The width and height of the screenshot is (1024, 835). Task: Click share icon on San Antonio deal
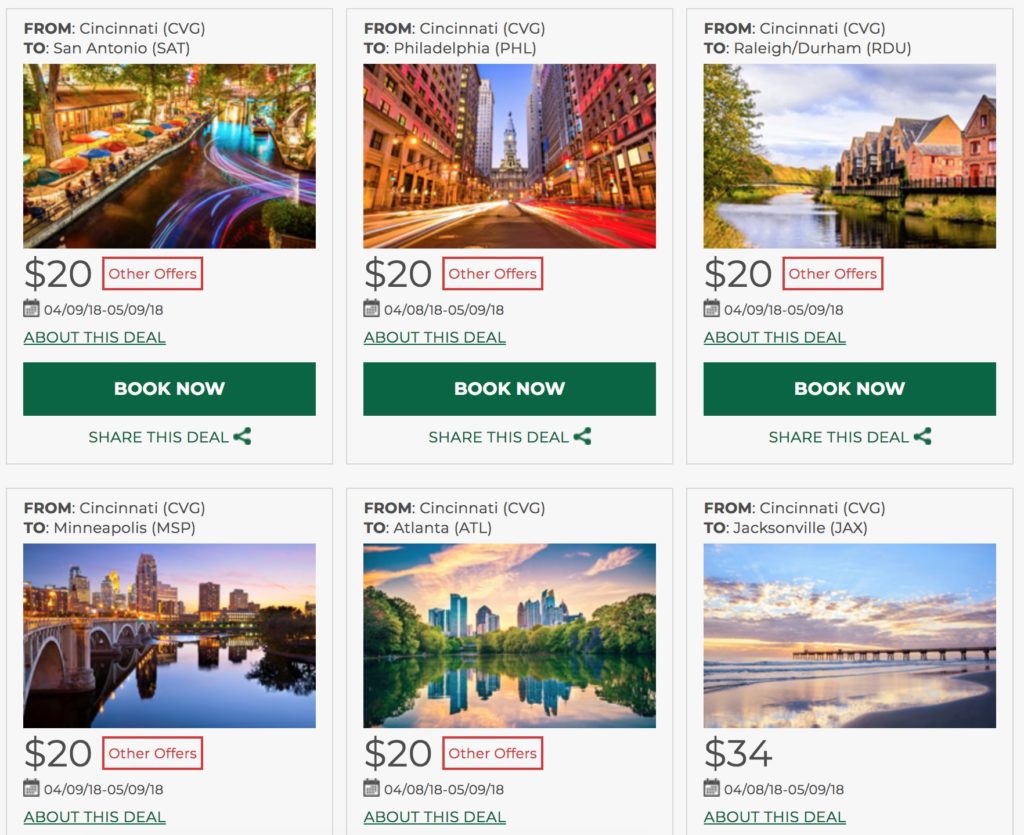[x=242, y=436]
